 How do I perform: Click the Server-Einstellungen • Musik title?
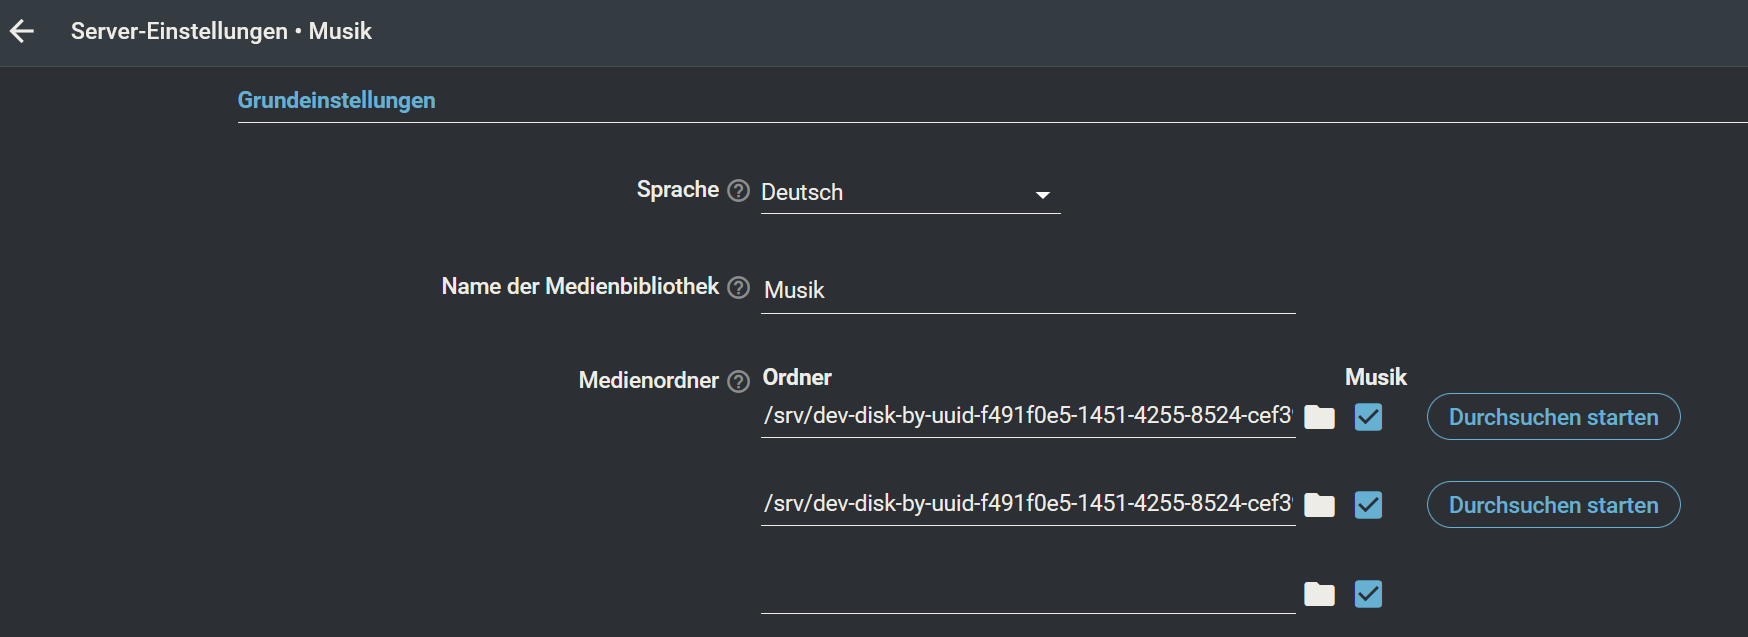(x=221, y=31)
